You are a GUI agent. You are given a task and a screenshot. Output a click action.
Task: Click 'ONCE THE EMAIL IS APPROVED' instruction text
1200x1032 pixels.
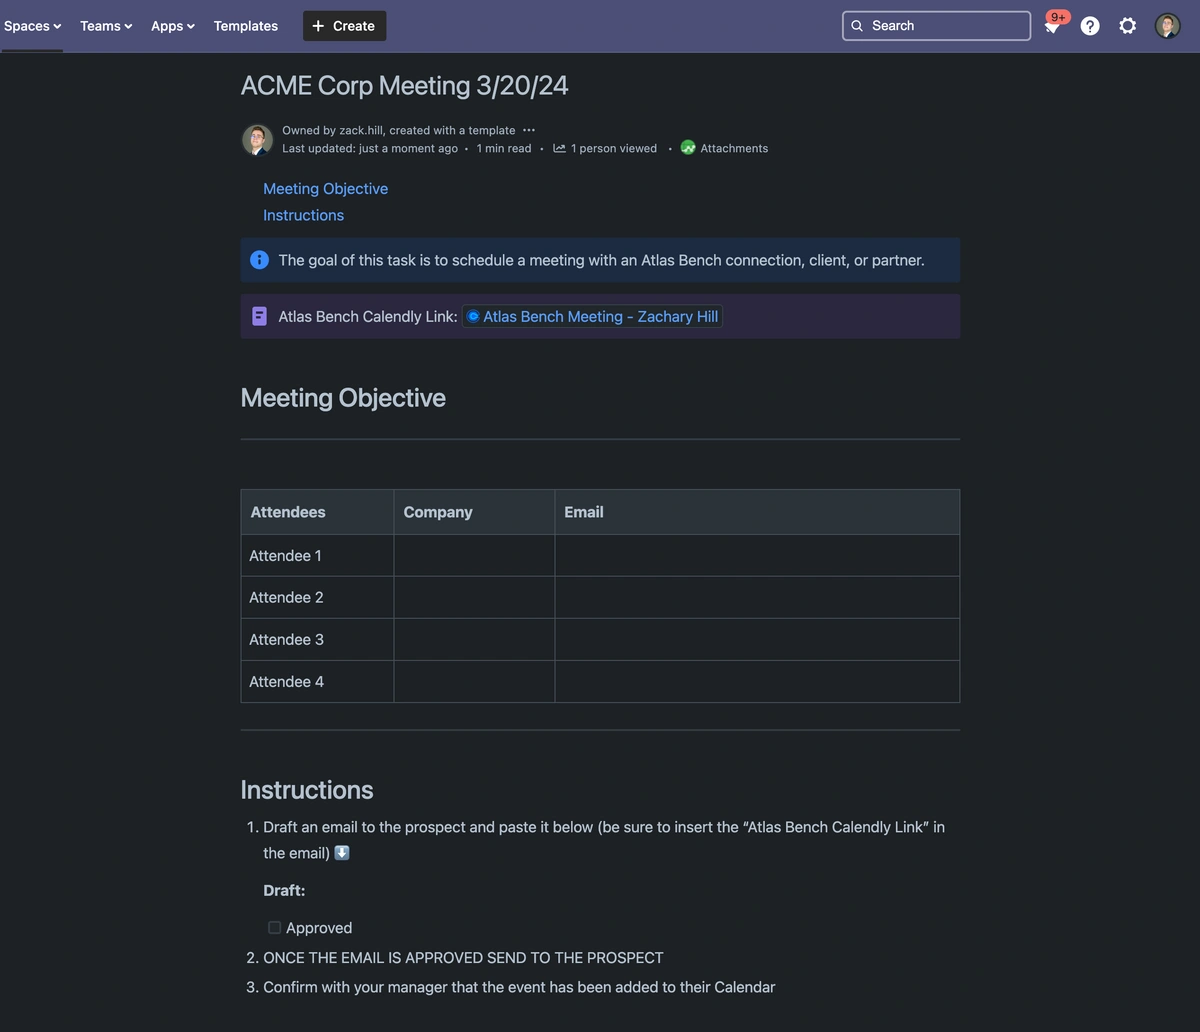coord(463,958)
